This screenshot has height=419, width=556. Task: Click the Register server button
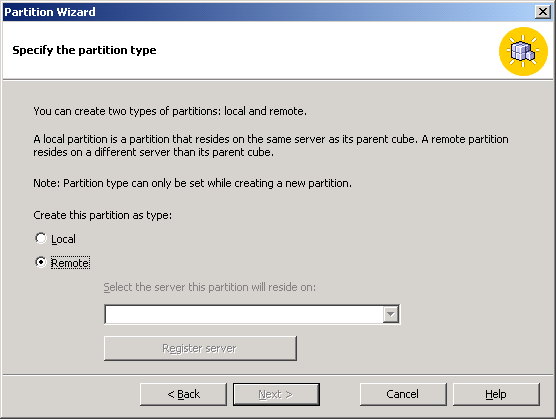click(200, 348)
